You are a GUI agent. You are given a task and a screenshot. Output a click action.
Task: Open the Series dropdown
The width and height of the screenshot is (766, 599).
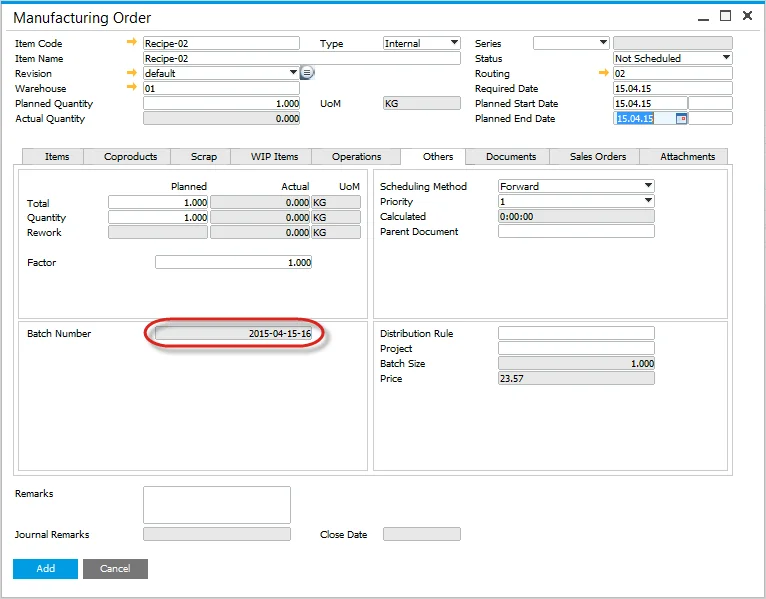tap(602, 43)
